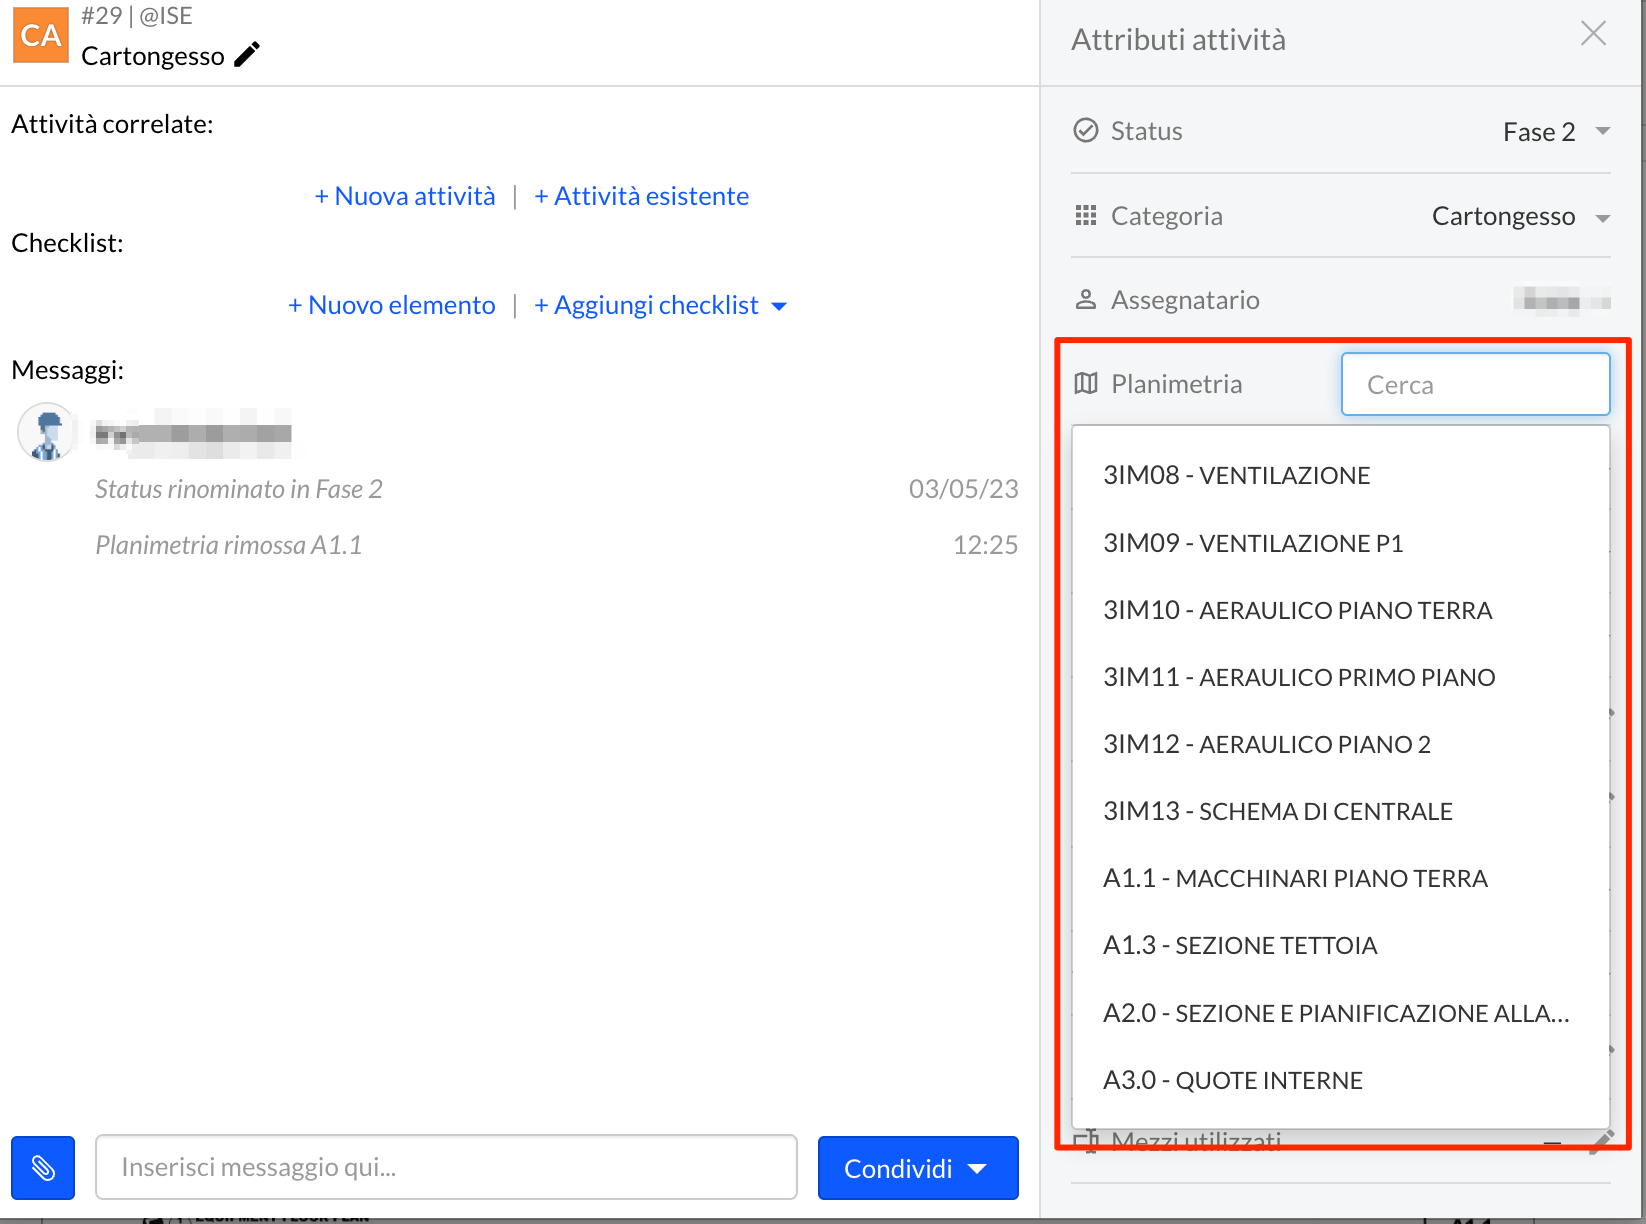Add a new related activity
Screen dimensions: 1646x1224
pos(405,196)
